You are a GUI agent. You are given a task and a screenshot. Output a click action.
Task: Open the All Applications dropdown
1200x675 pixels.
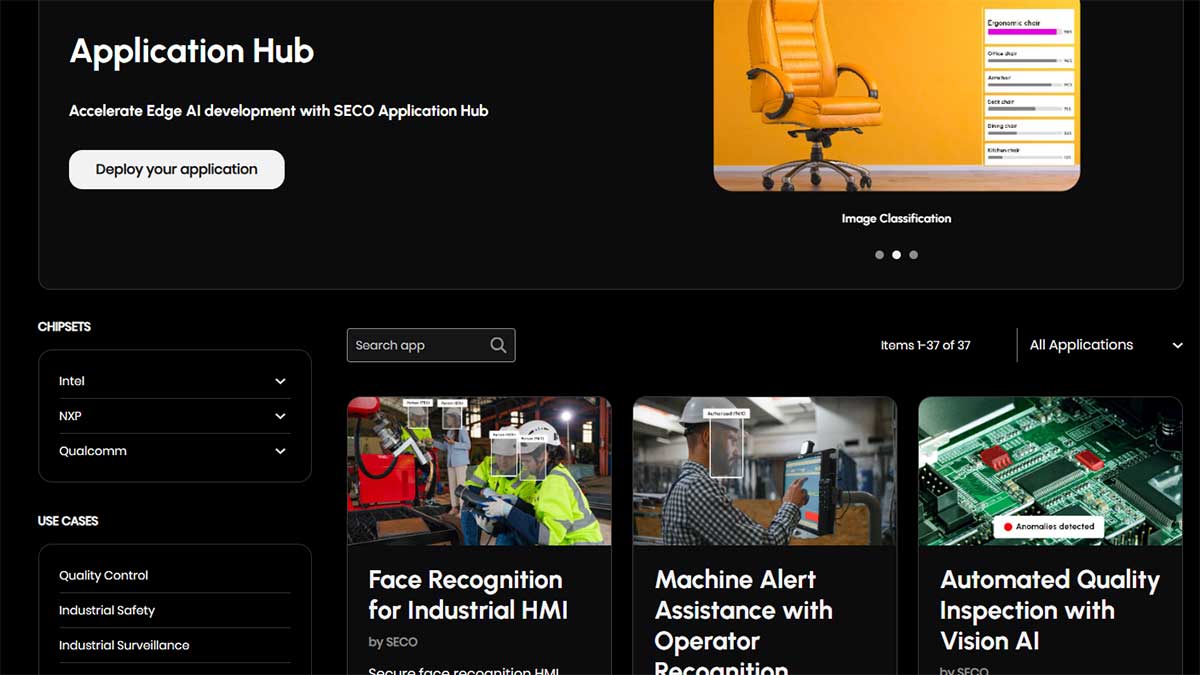[1105, 345]
